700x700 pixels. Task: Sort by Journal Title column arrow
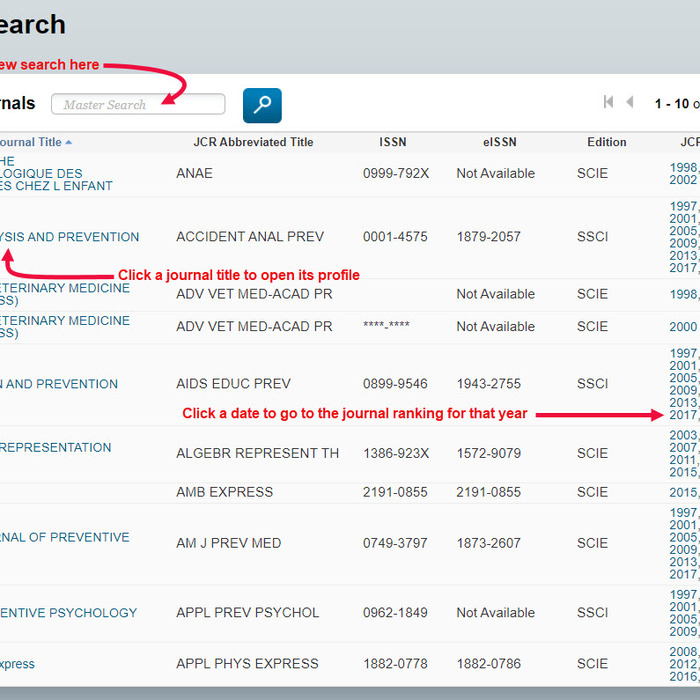68,142
